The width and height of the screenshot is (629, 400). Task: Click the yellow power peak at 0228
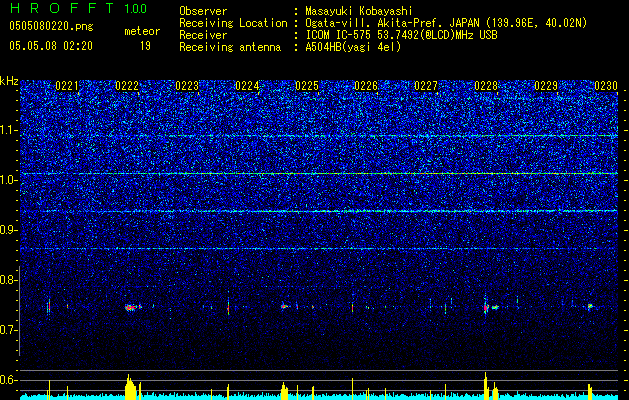click(486, 386)
